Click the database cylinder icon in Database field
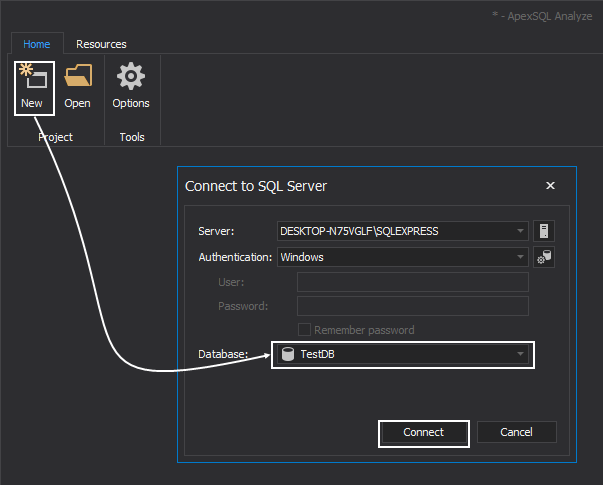 coord(288,354)
